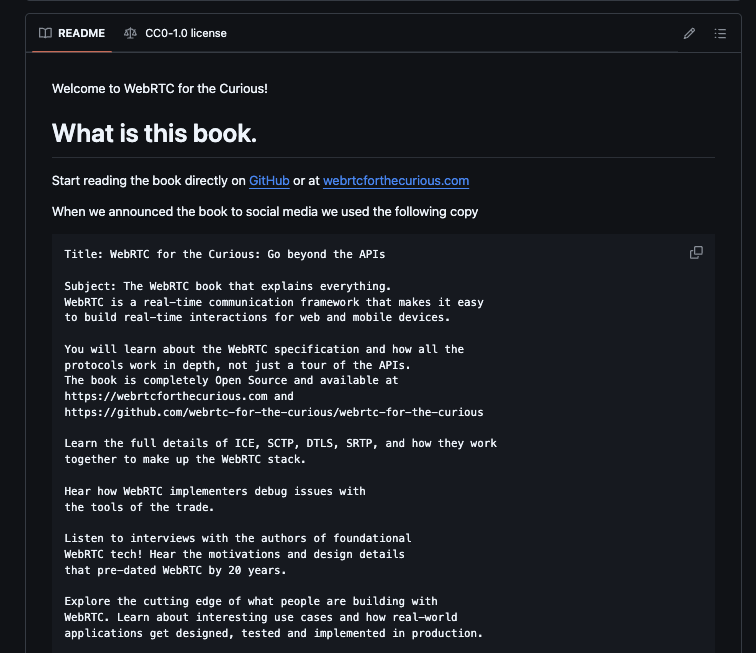Click the github.com/webrtc-for-the-curious URL line
The width and height of the screenshot is (756, 653).
click(274, 412)
